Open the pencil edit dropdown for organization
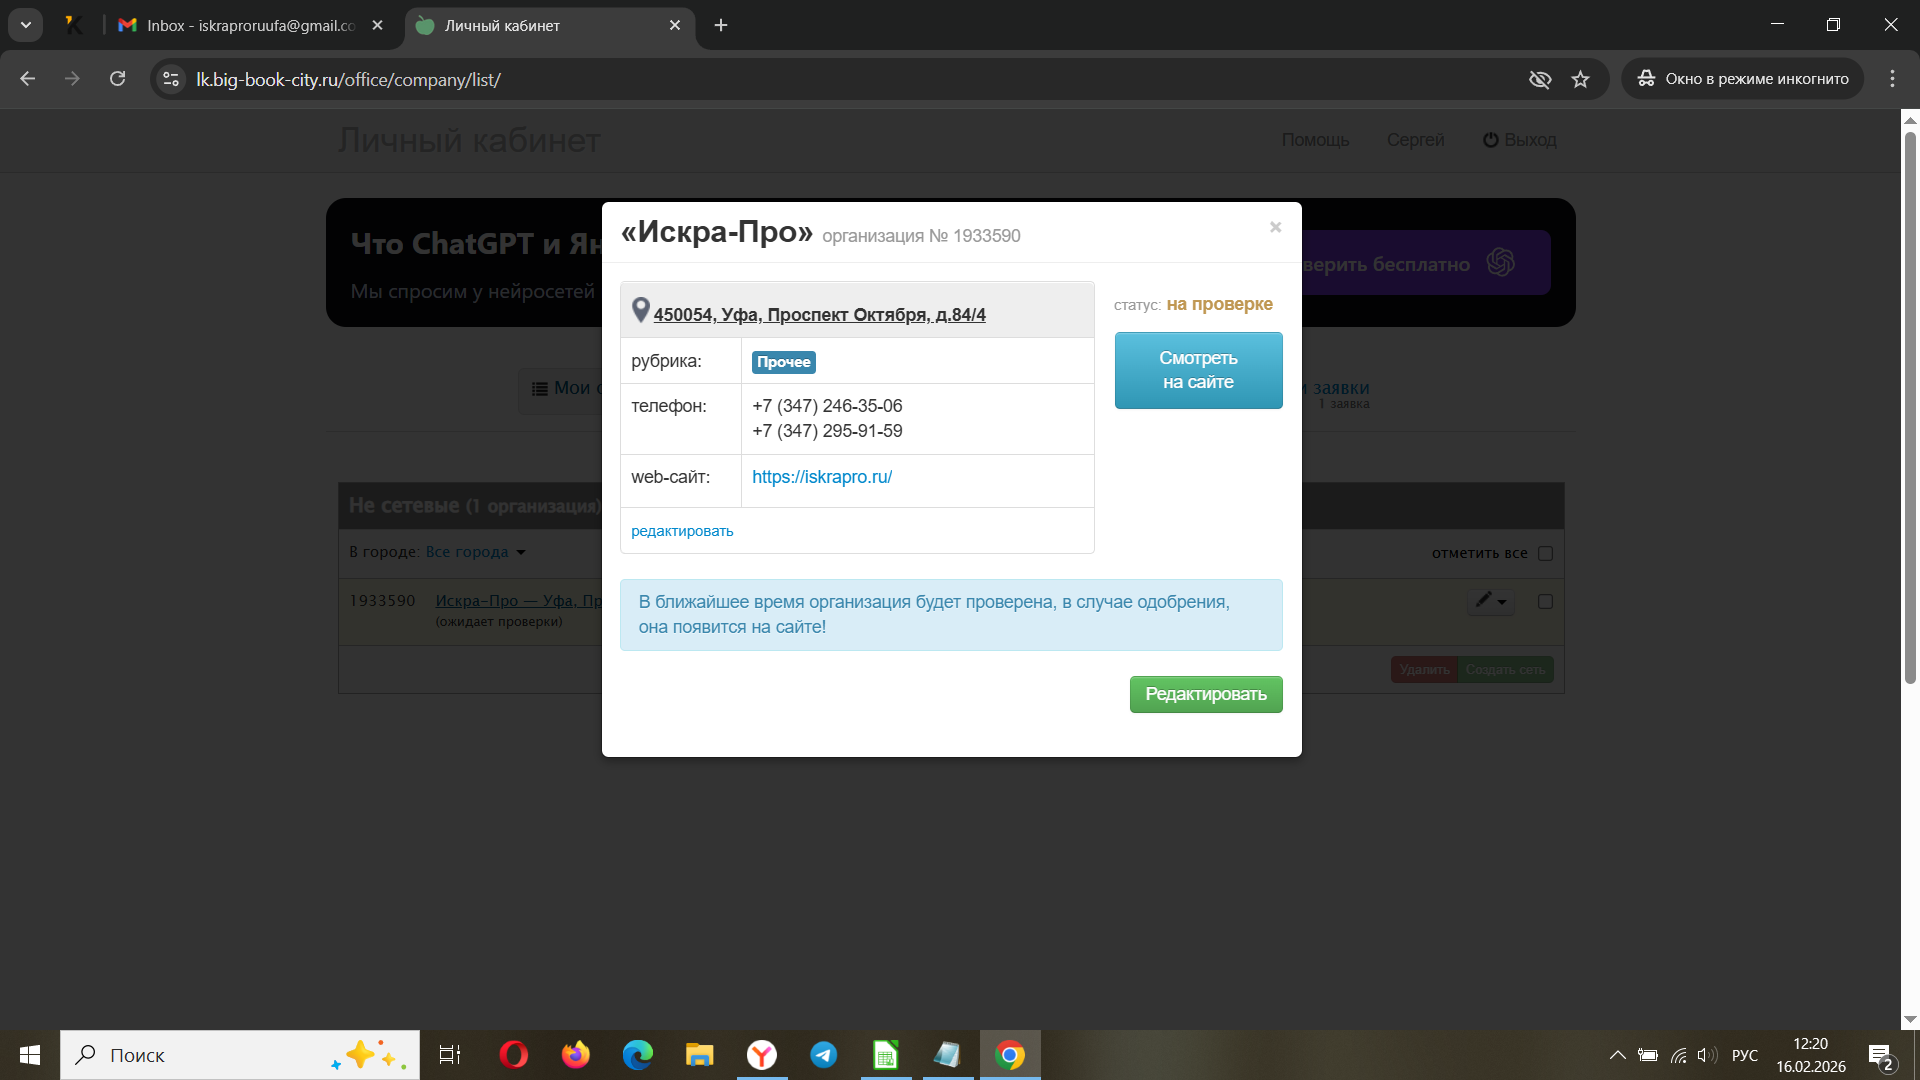Viewport: 1920px width, 1080px height. (1490, 600)
